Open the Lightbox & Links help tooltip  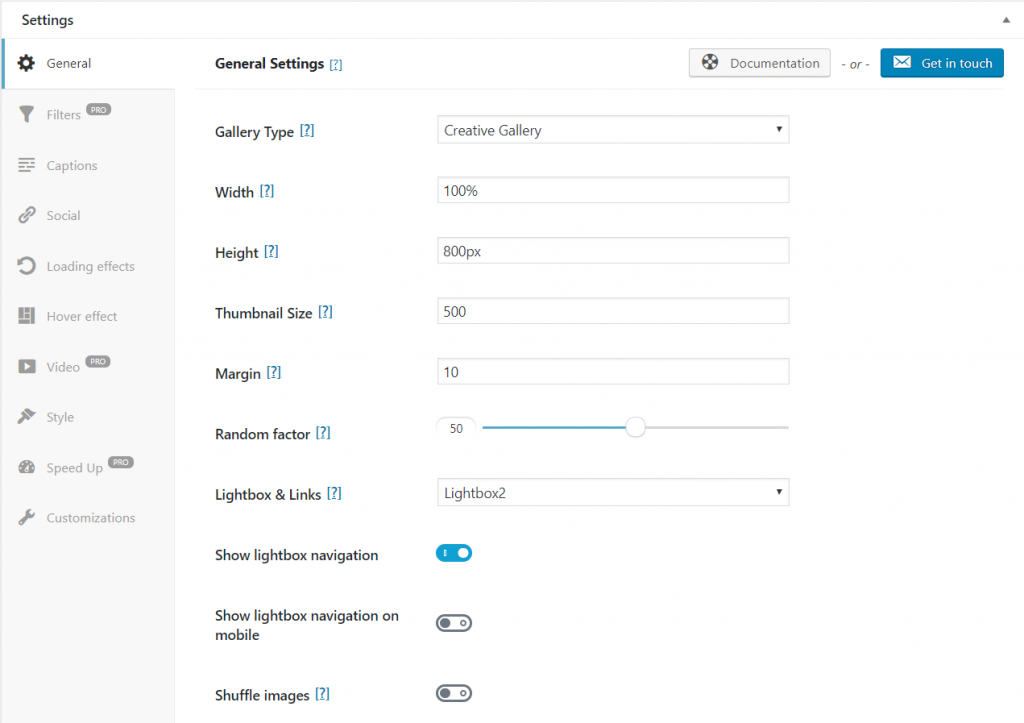(334, 493)
